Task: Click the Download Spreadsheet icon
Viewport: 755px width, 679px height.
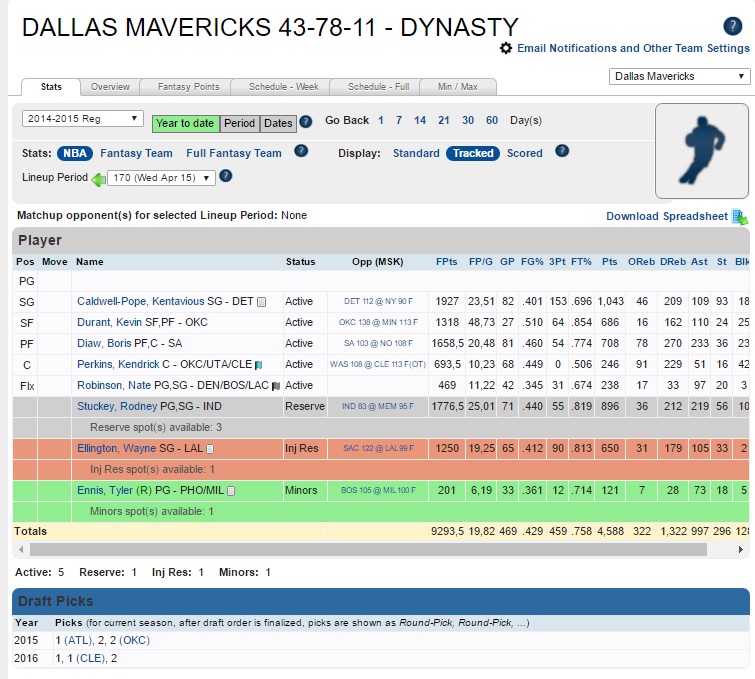Action: click(740, 217)
